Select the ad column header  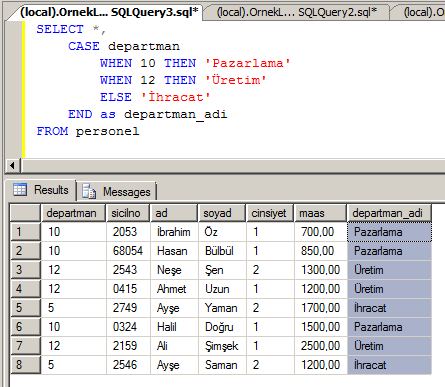tap(174, 213)
